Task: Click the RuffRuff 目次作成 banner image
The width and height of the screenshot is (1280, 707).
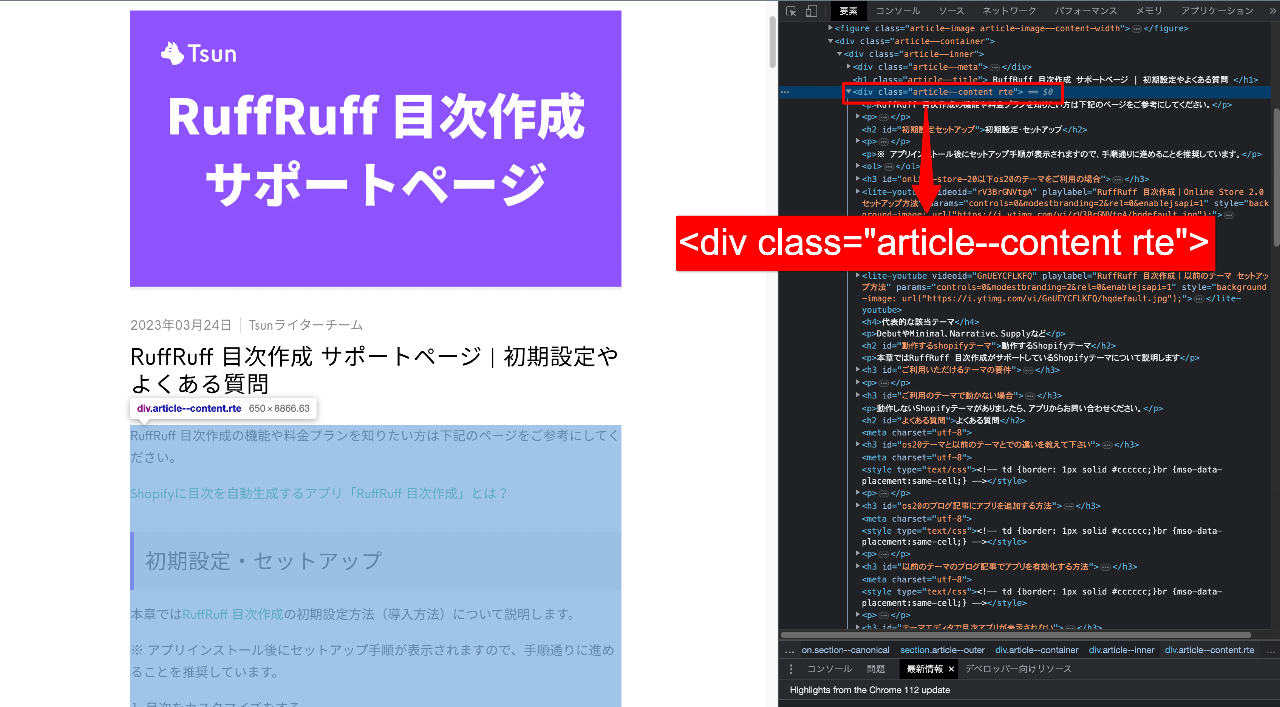Action: tap(376, 149)
